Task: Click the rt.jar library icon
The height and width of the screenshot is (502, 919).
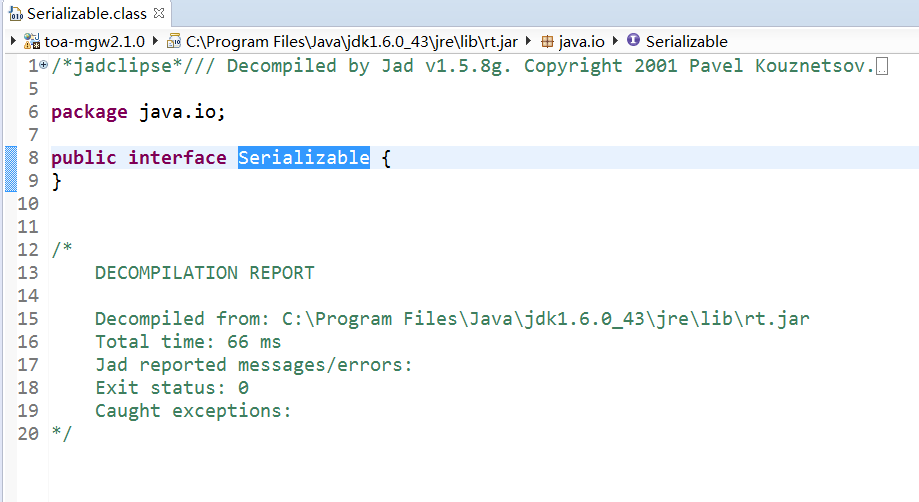Action: [x=174, y=41]
